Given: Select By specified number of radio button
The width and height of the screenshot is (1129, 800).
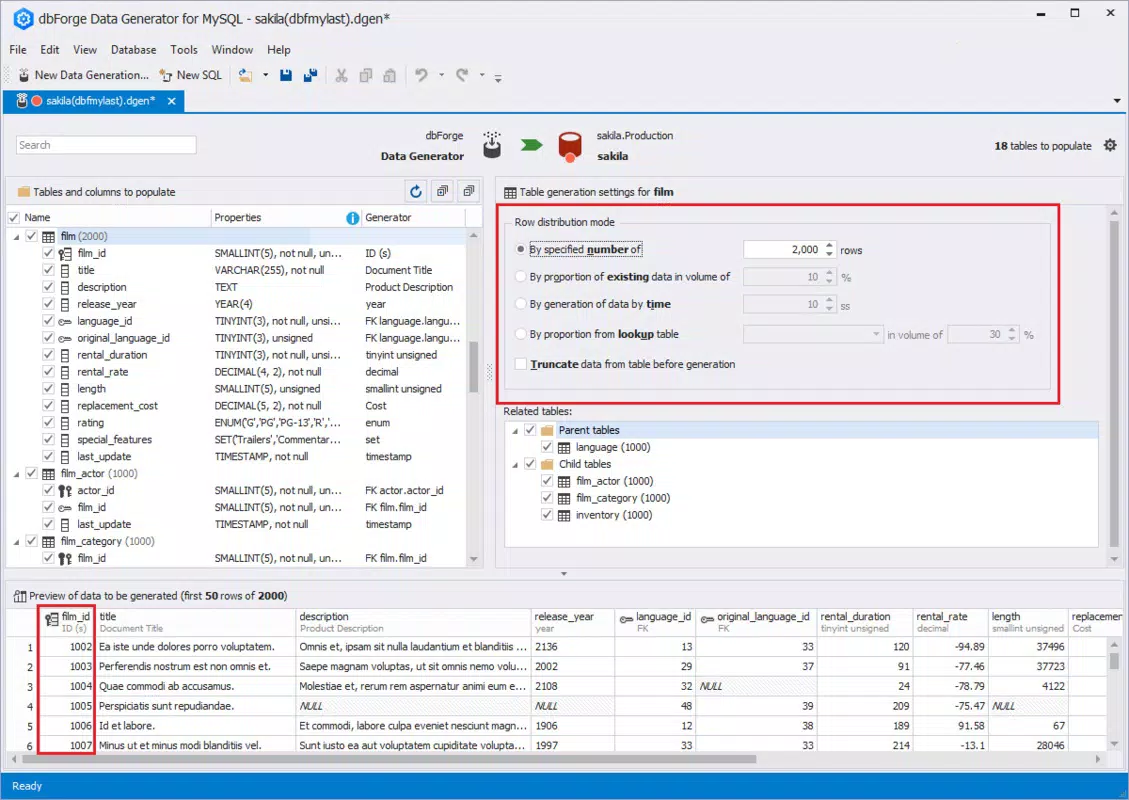Looking at the screenshot, I should coord(521,249).
